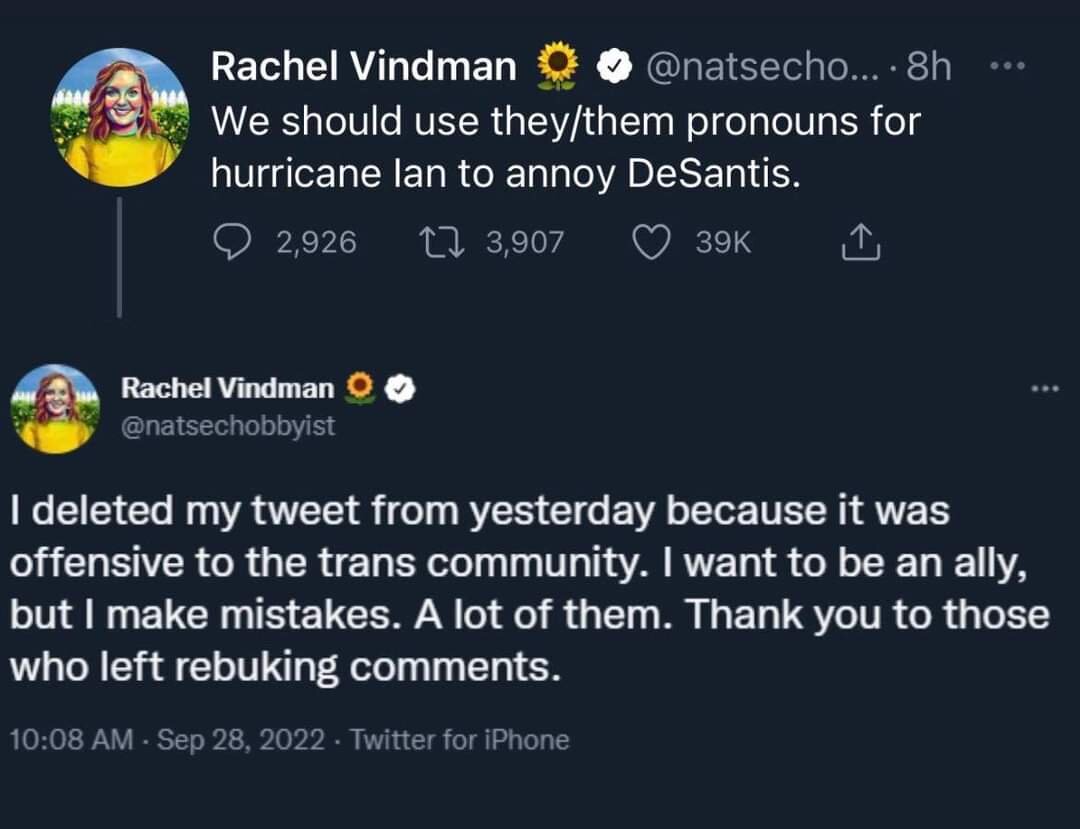
Task: Open the bold Rachel Vindman name on the top tweet
Action: coord(364,67)
